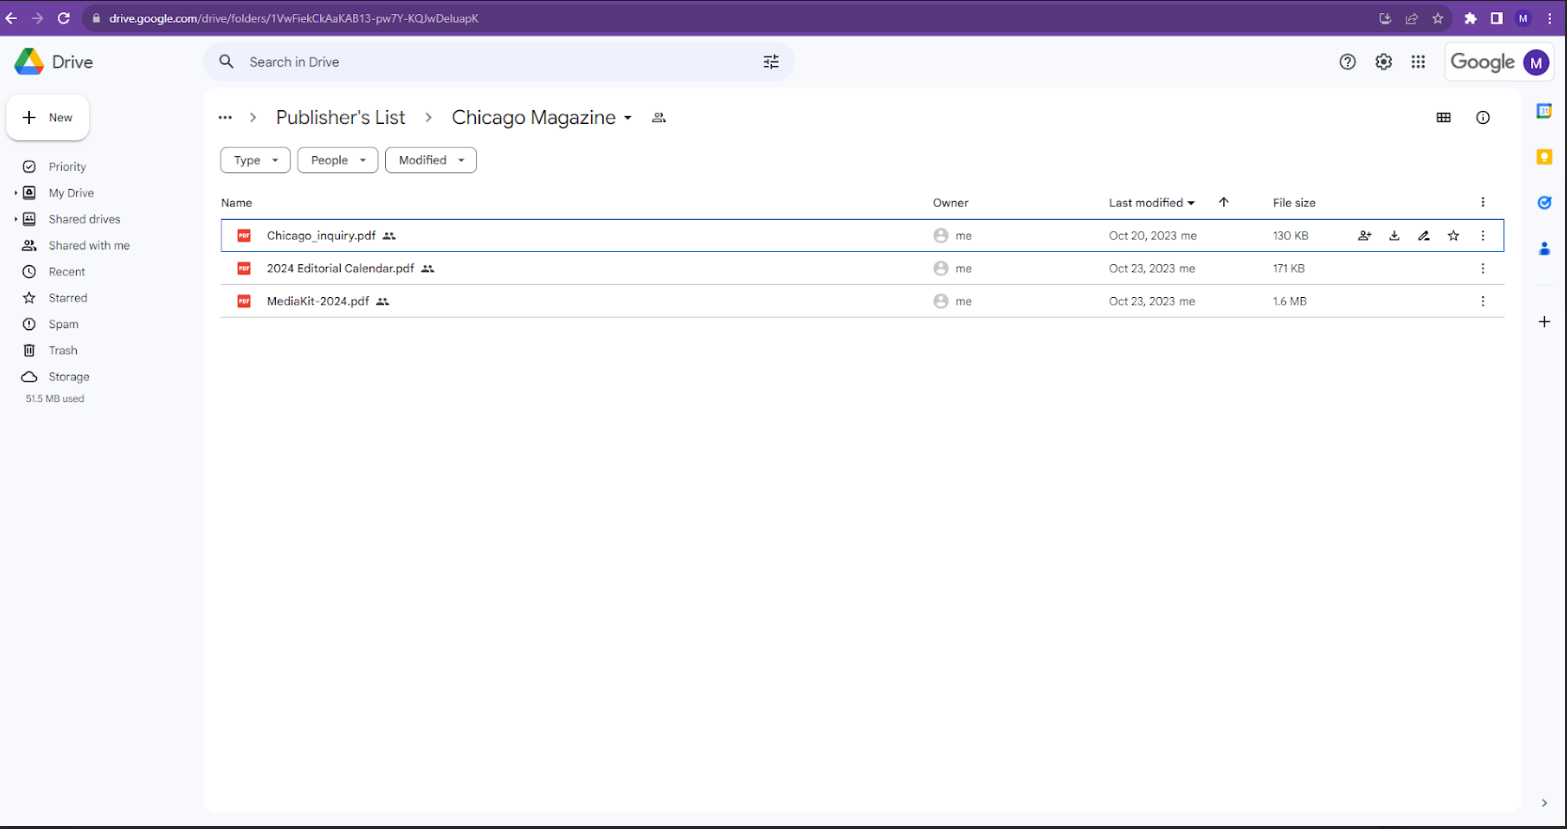Bookmark this page star icon
The image size is (1567, 829).
1437,18
